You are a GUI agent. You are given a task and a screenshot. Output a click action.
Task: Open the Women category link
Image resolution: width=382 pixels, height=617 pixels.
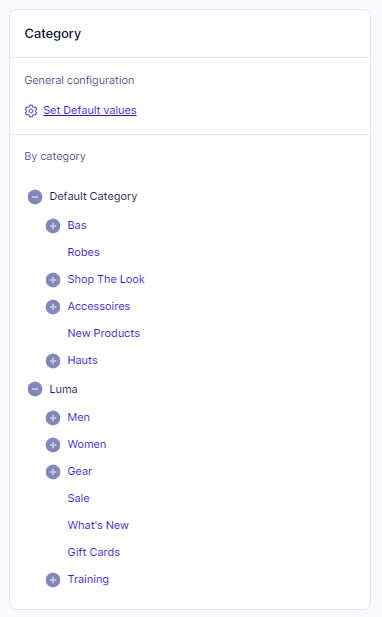coord(87,444)
